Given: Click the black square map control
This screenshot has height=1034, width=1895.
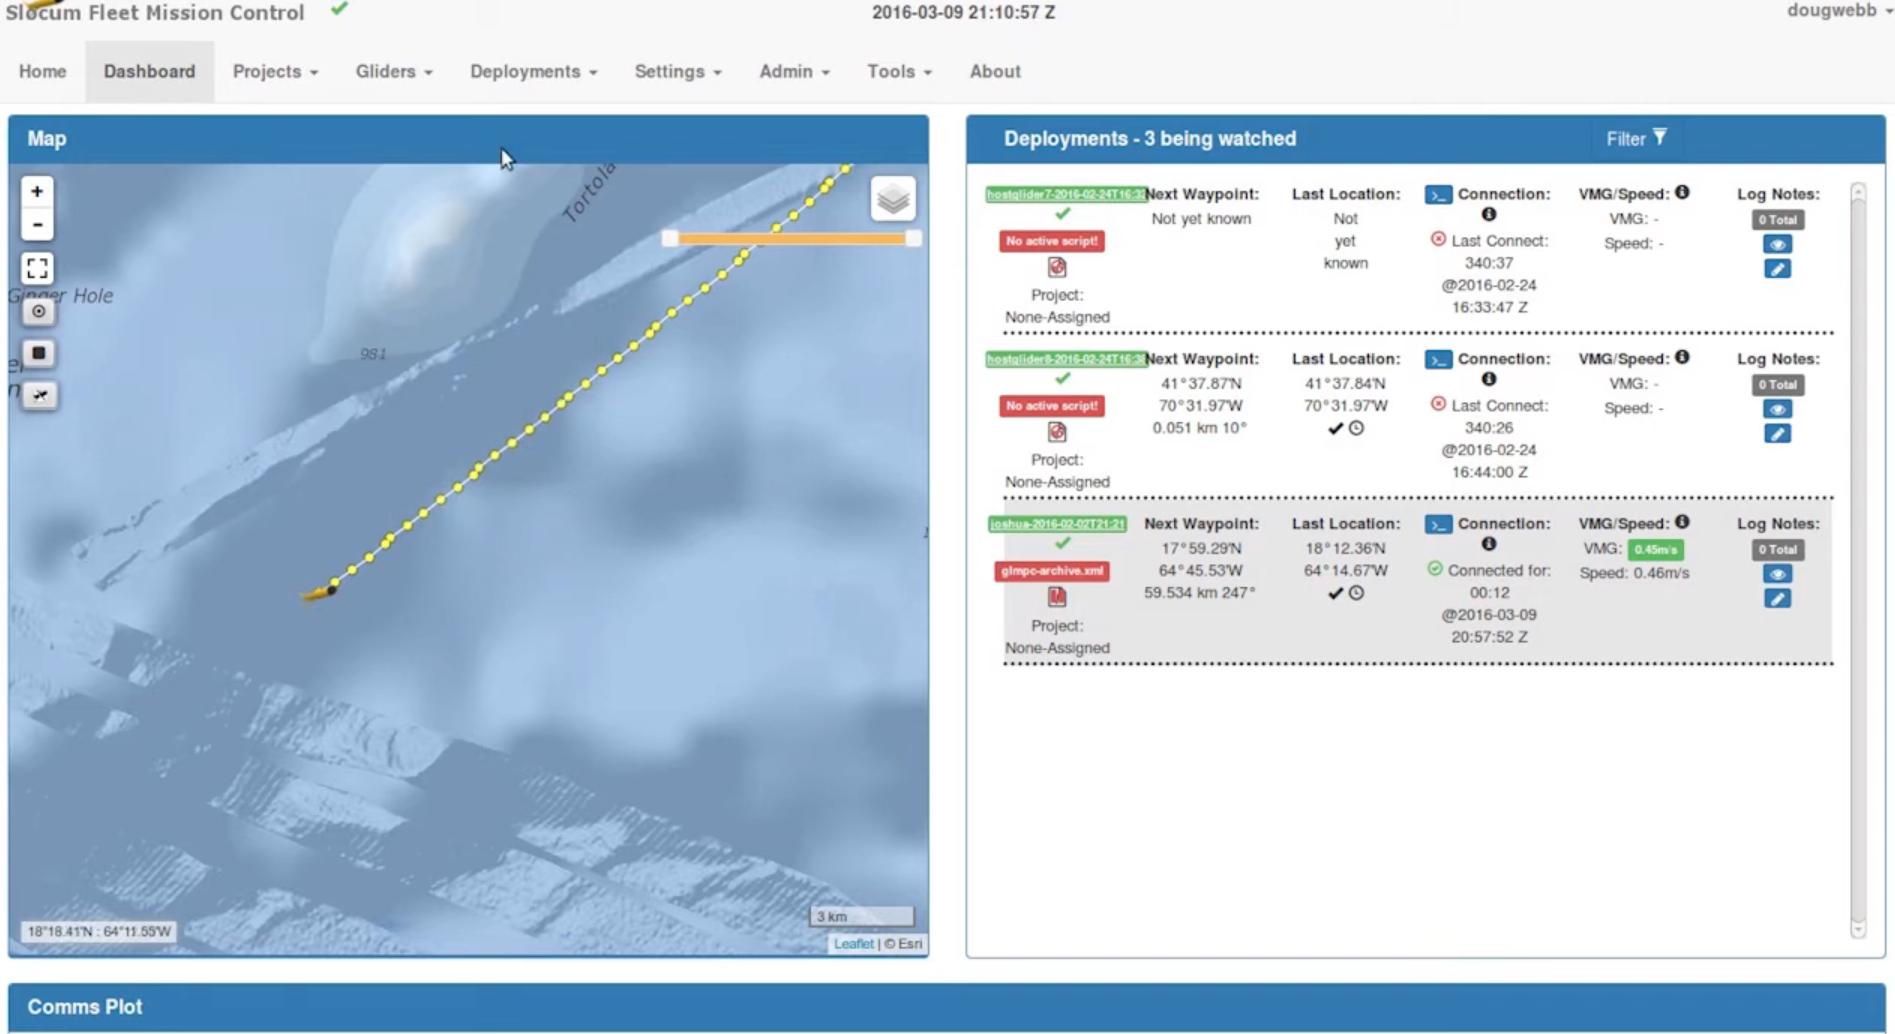Looking at the screenshot, I should click(x=39, y=353).
